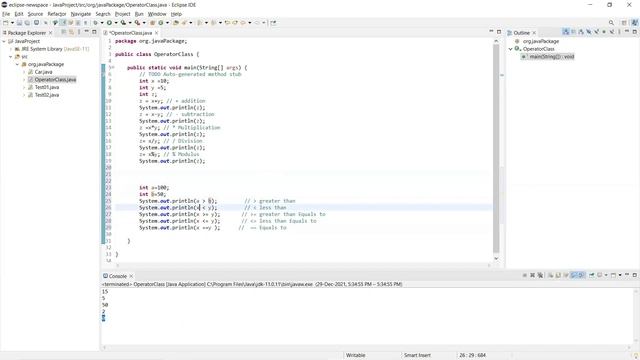
Task: Terminate console with the stop square icon
Action: tap(524, 276)
